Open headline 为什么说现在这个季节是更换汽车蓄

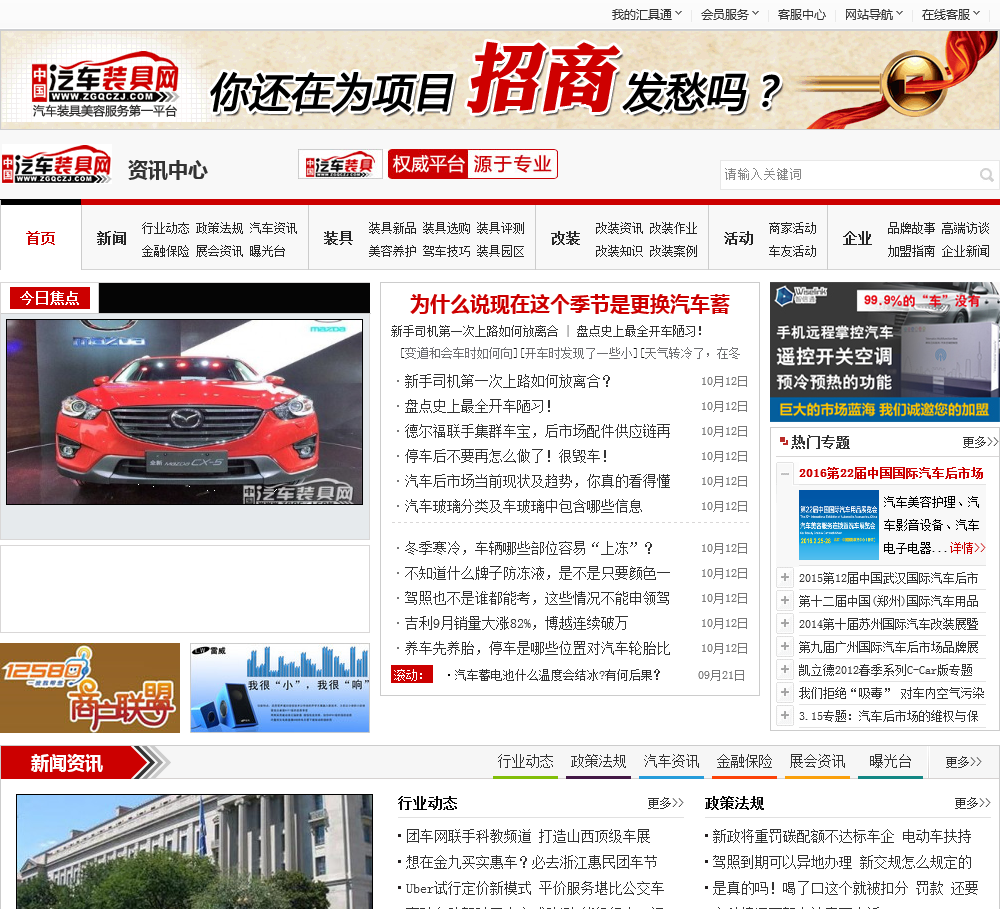click(x=570, y=304)
